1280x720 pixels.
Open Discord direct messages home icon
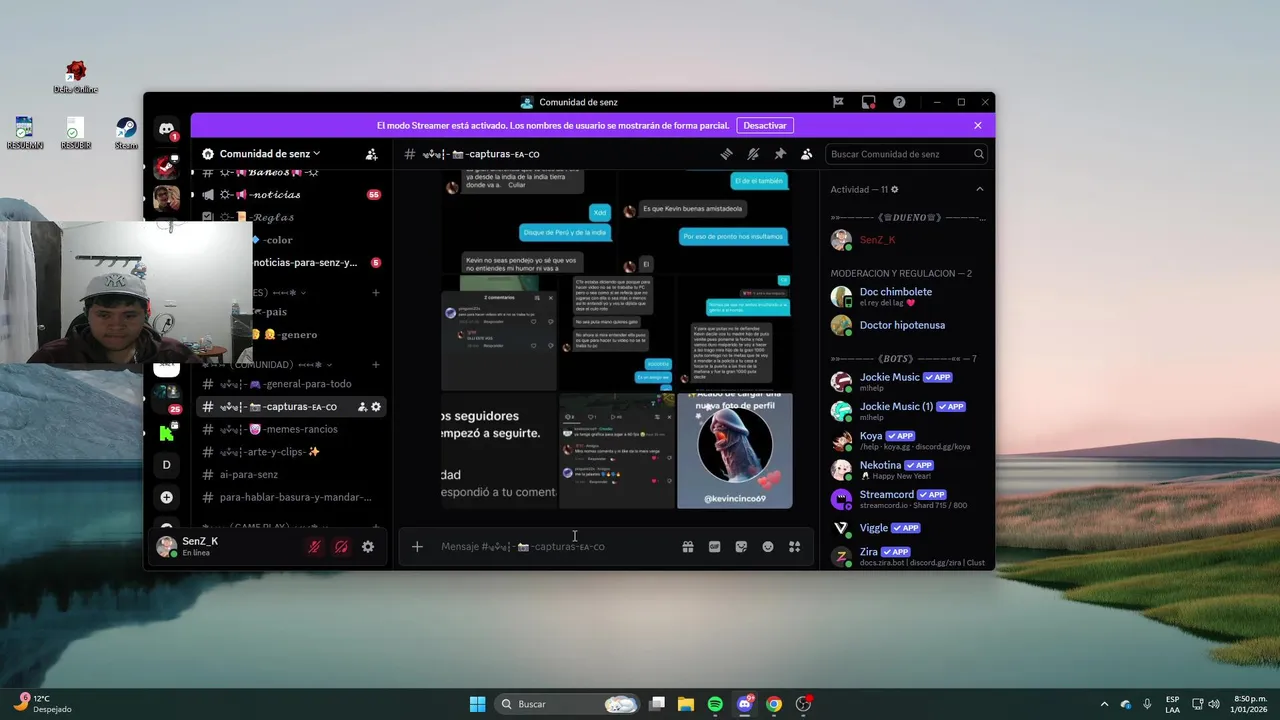pyautogui.click(x=166, y=130)
